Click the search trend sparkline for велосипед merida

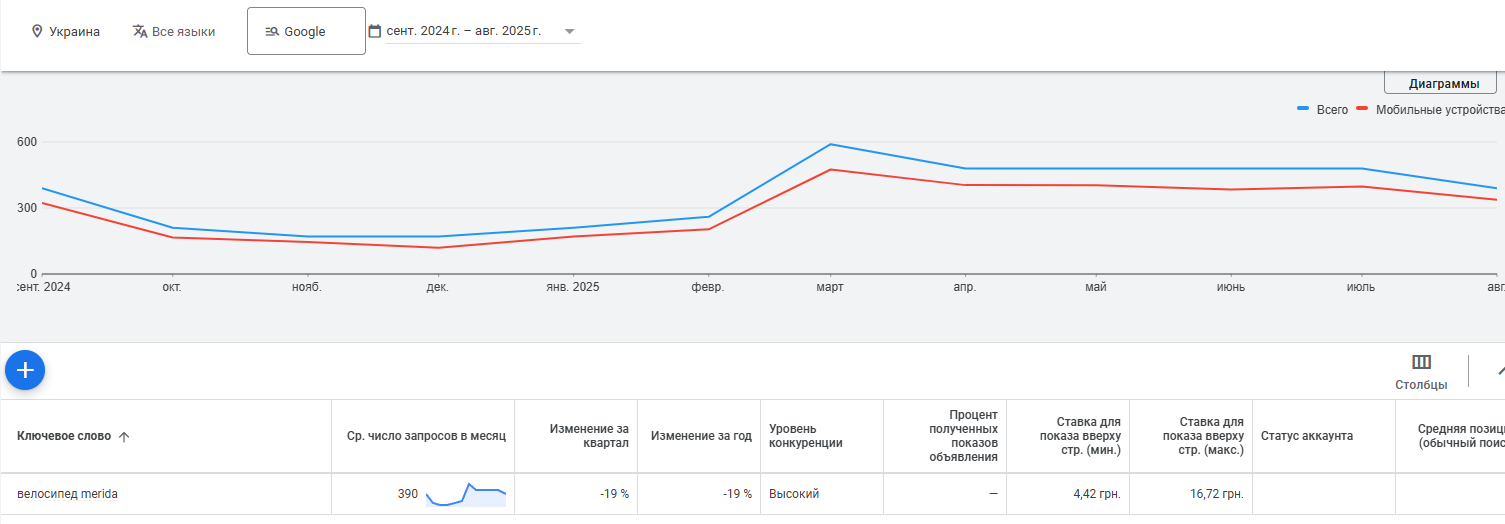(x=466, y=494)
